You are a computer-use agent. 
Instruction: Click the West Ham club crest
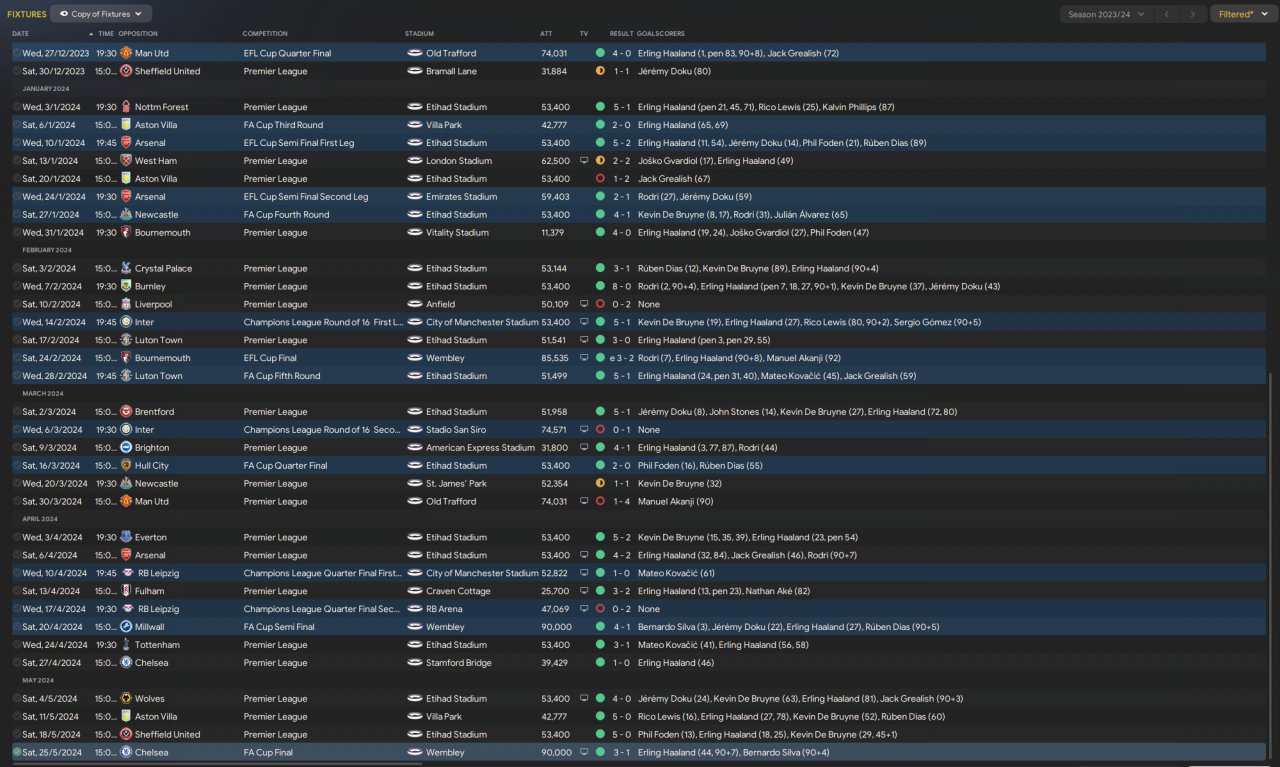pos(126,161)
